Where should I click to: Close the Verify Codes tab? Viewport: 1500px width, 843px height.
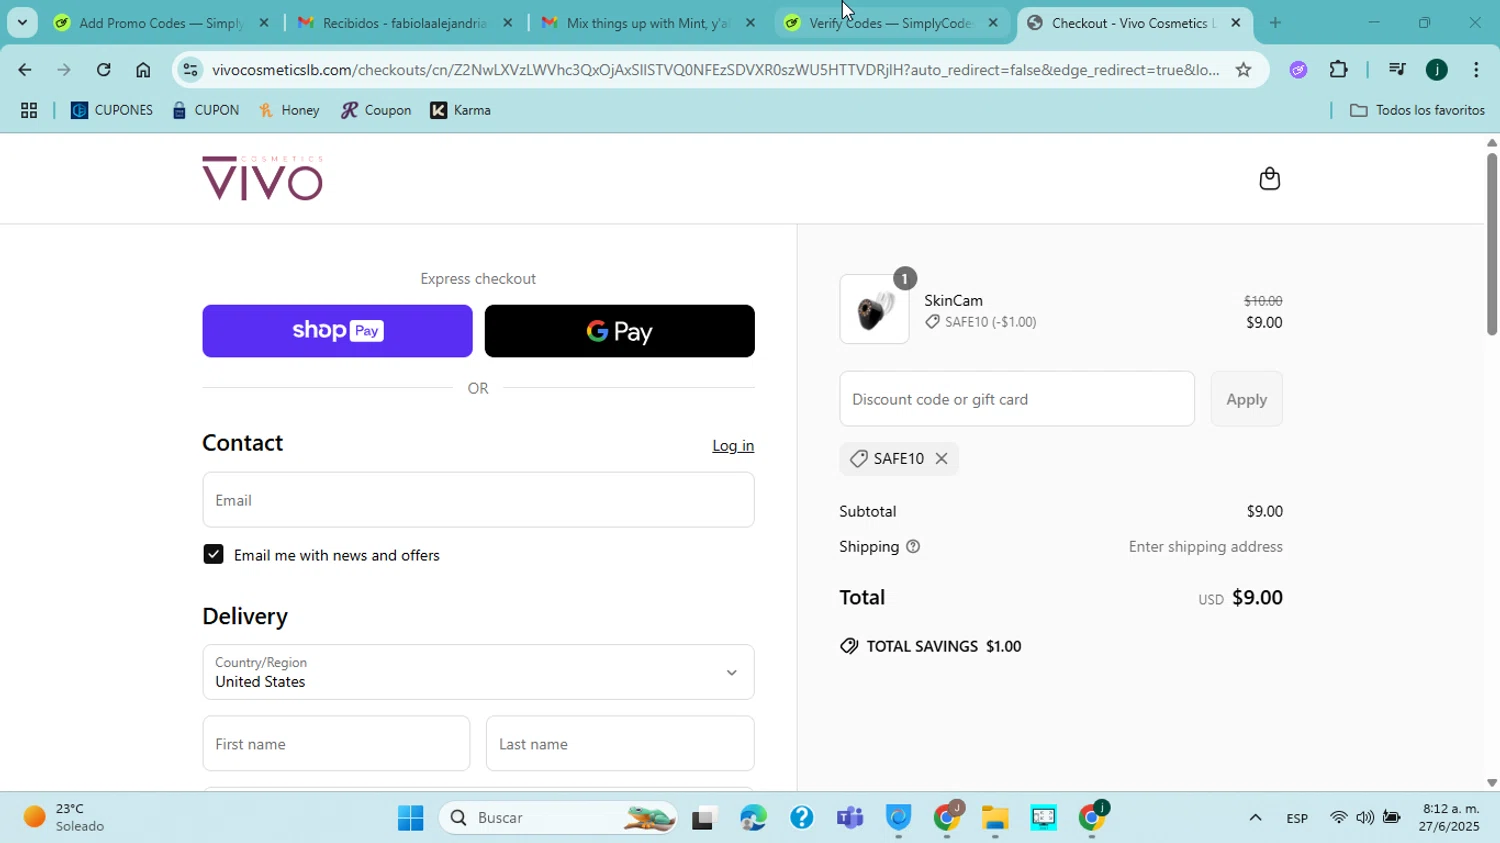click(993, 23)
